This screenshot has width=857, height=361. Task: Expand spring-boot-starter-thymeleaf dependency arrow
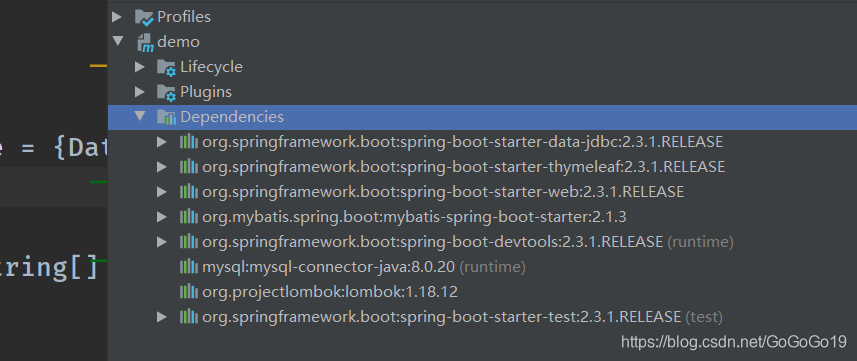[161, 167]
